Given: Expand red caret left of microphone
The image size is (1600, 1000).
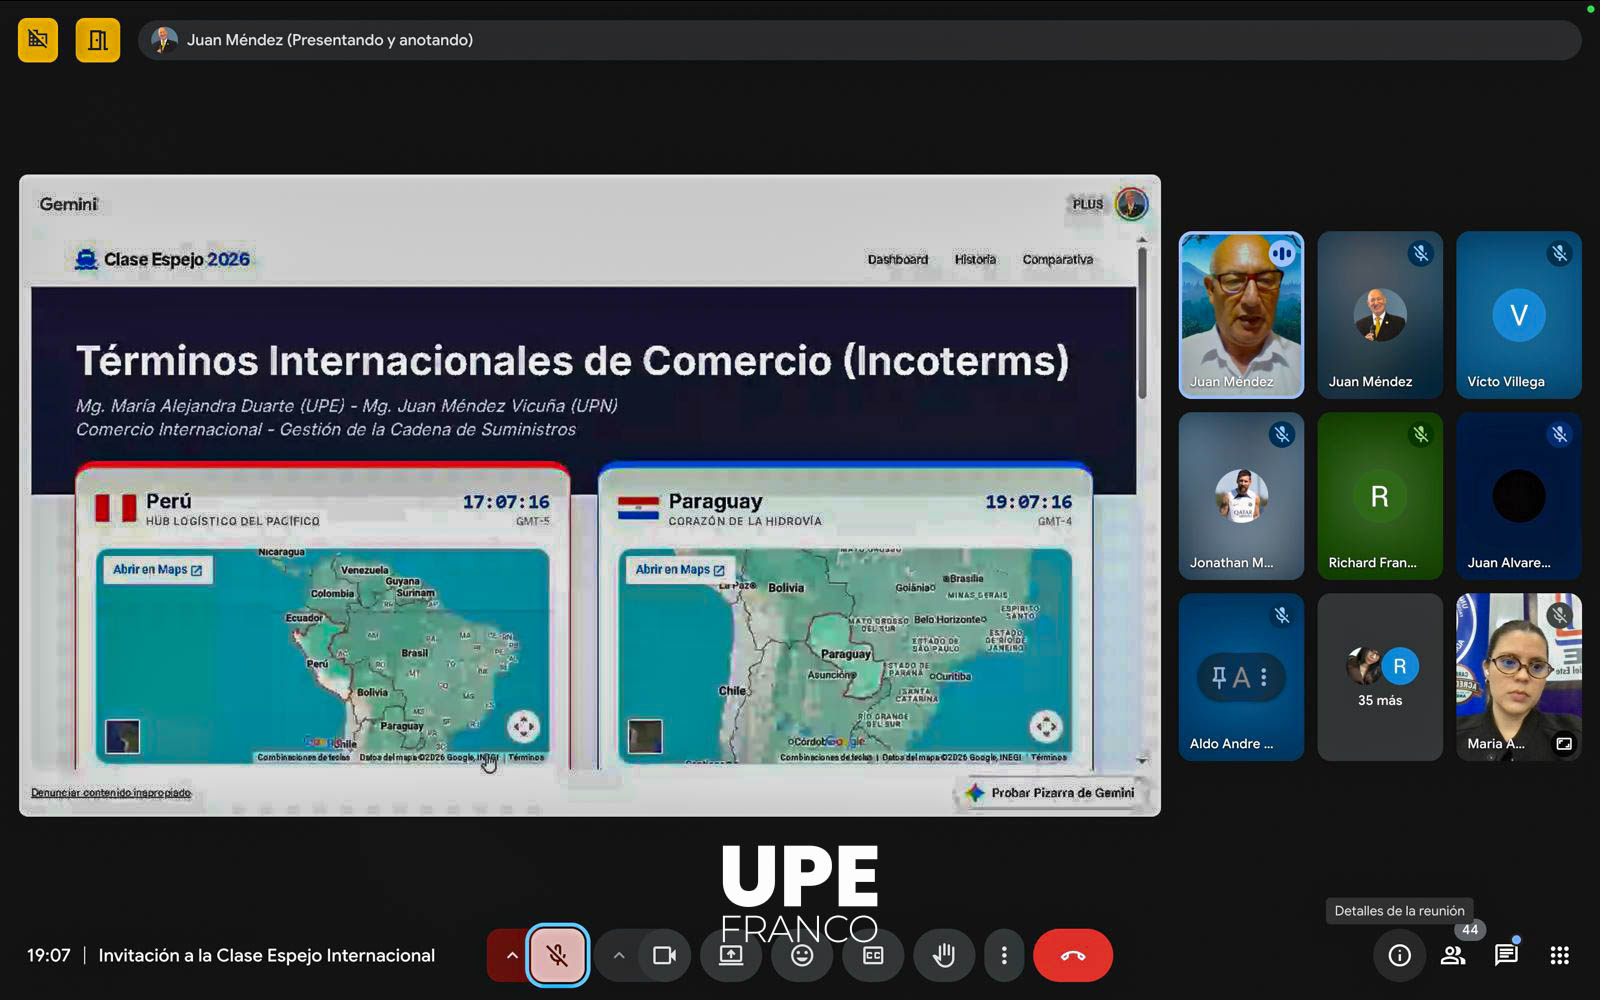Looking at the screenshot, I should (x=511, y=956).
